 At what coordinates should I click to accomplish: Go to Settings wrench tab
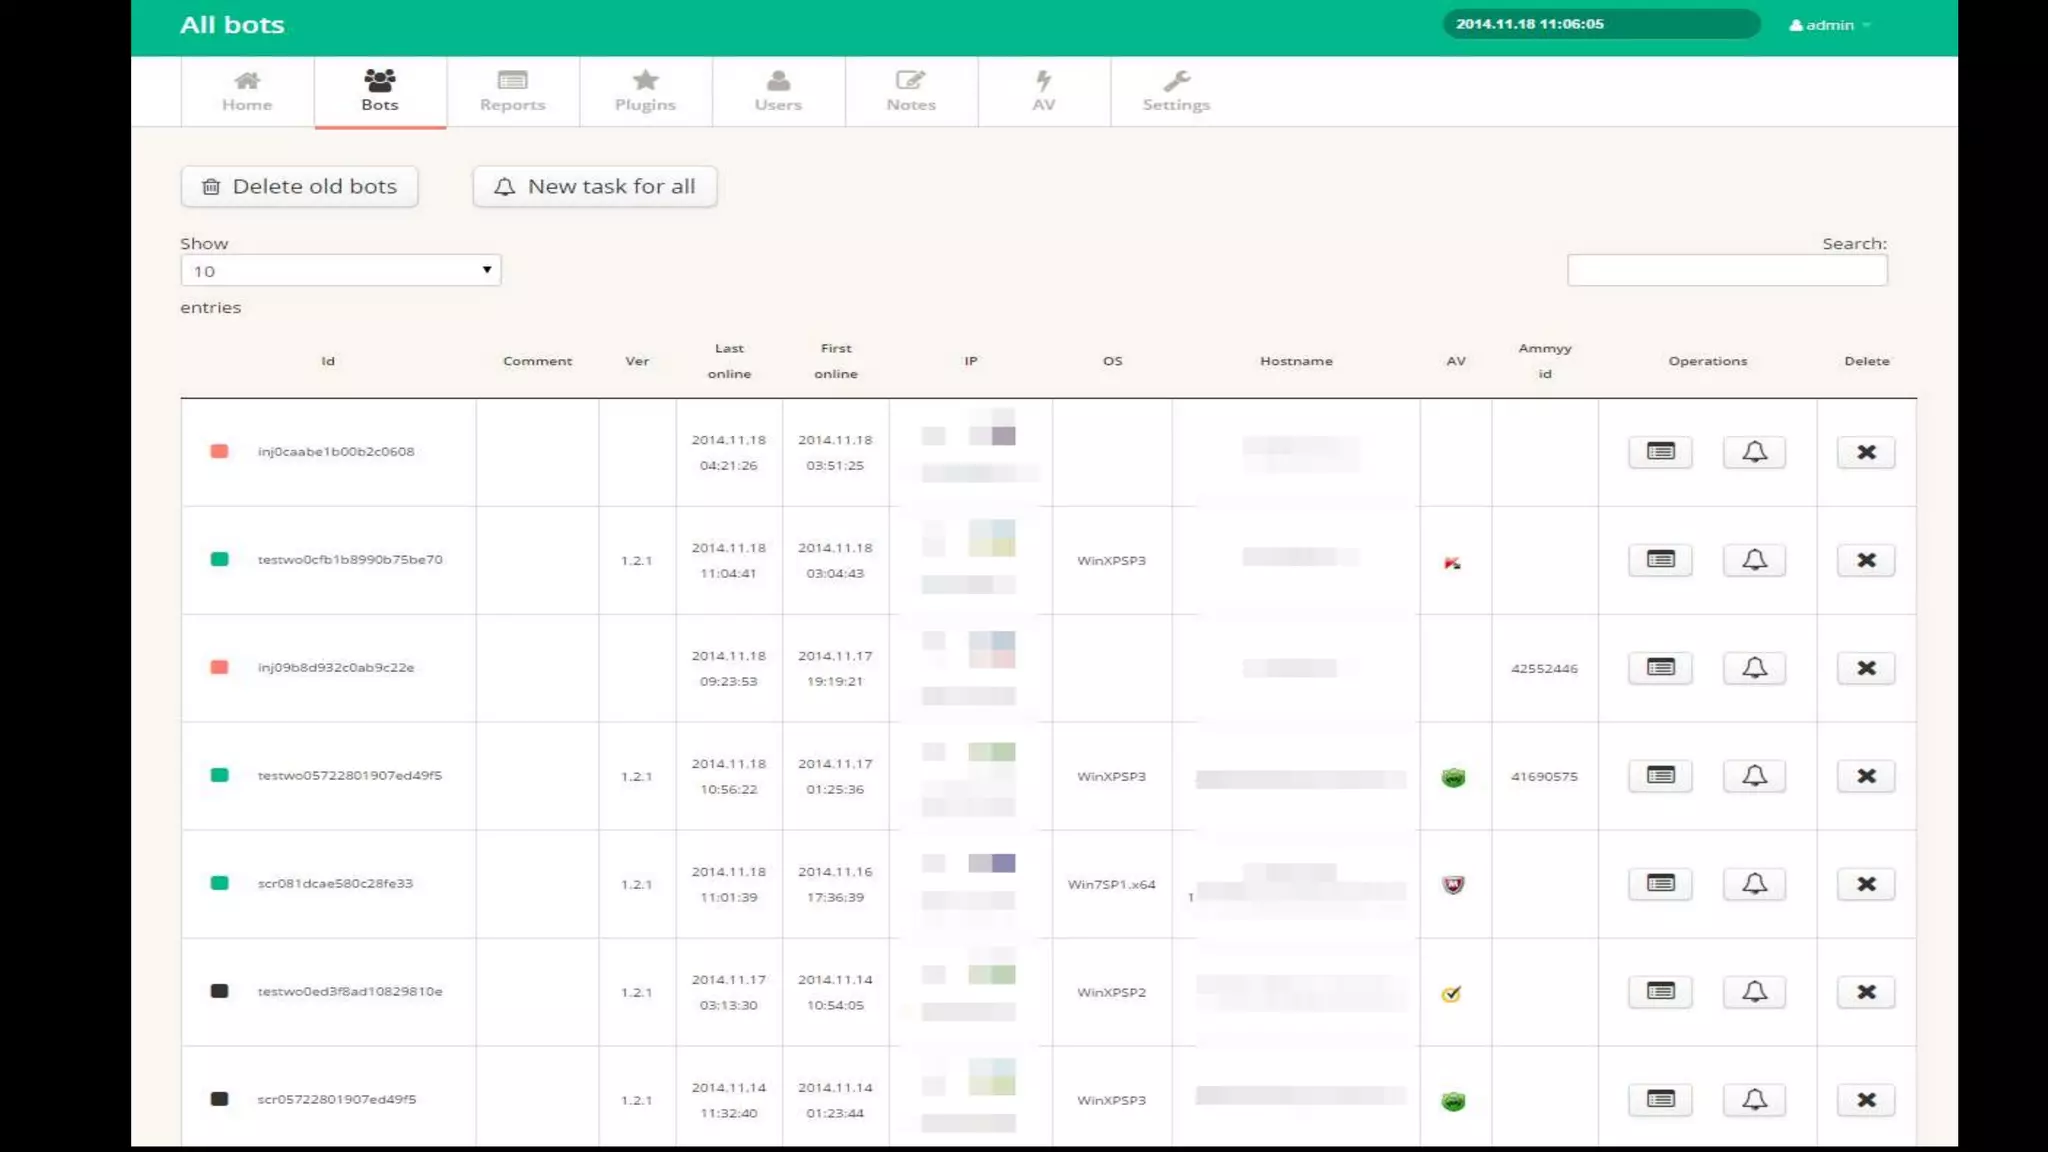[1176, 91]
